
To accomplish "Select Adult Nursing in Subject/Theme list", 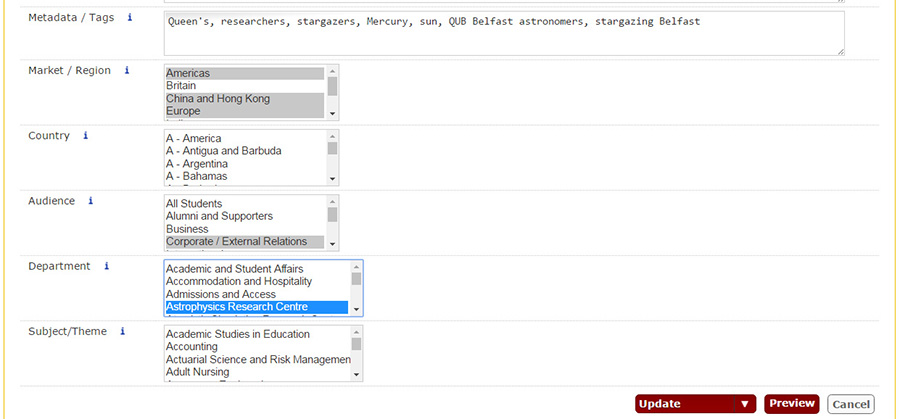I will (257, 372).
